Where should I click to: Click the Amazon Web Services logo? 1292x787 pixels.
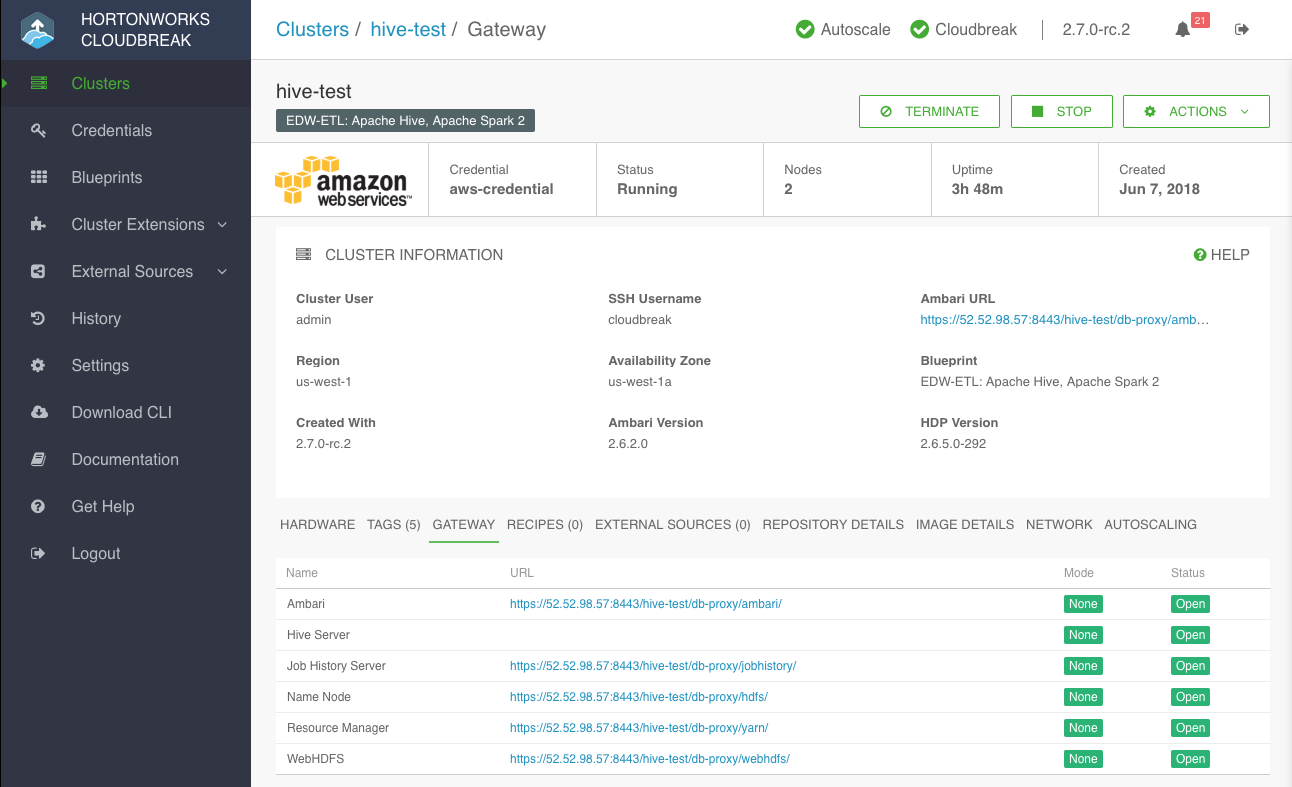tap(341, 180)
